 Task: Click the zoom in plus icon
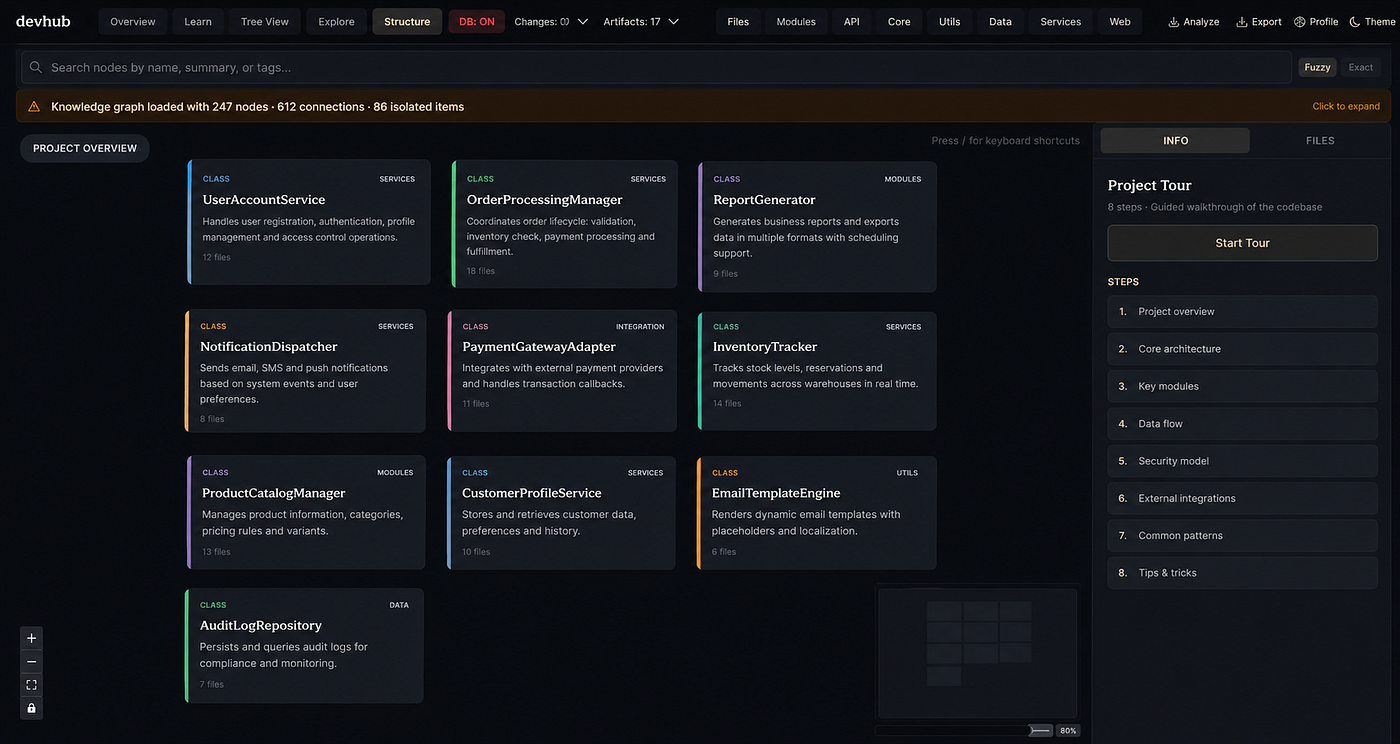tap(32, 638)
